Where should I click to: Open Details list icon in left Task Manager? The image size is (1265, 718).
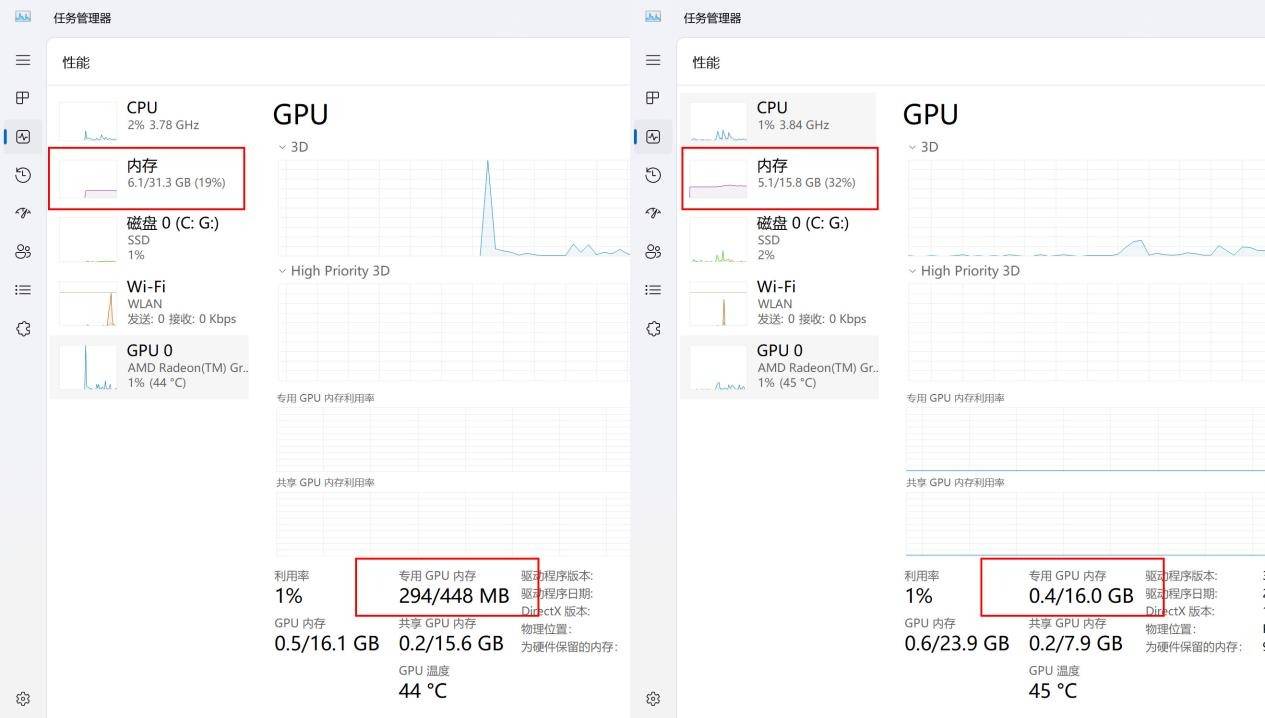[x=23, y=290]
